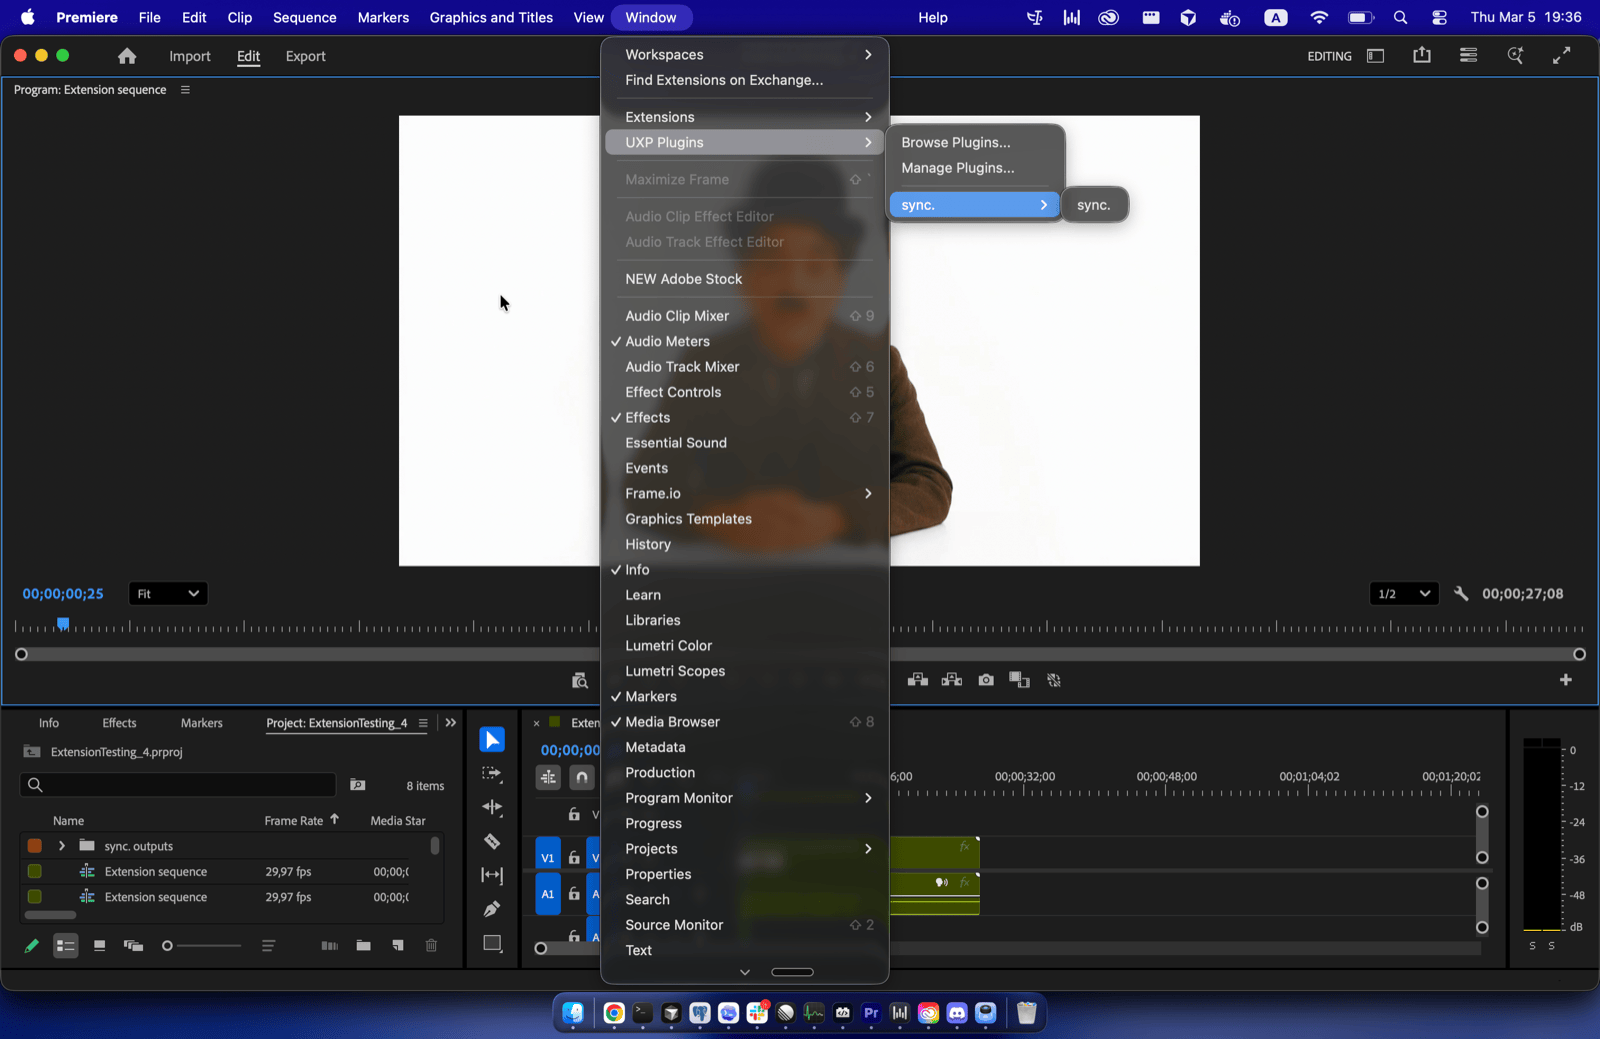1600x1039 pixels.
Task: Uncheck Audio Meters in the Window menu
Action: tap(667, 341)
